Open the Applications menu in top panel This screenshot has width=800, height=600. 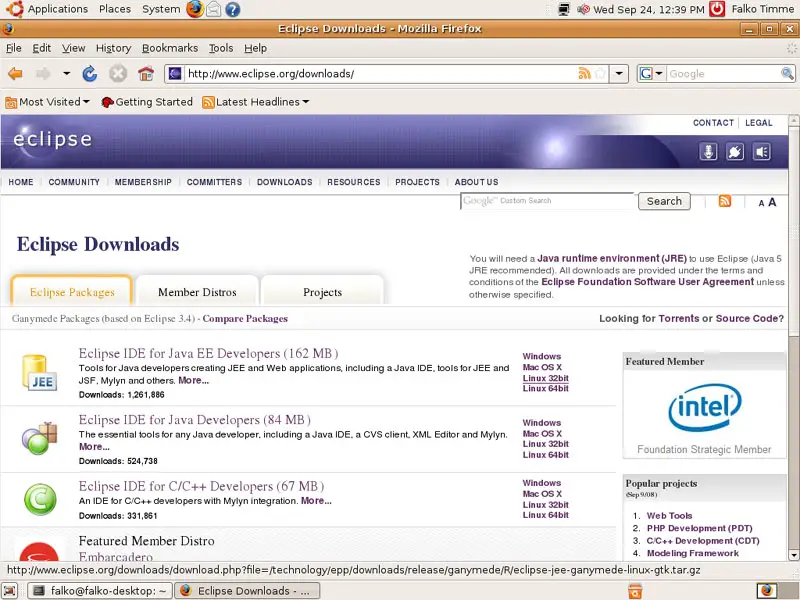click(x=58, y=9)
